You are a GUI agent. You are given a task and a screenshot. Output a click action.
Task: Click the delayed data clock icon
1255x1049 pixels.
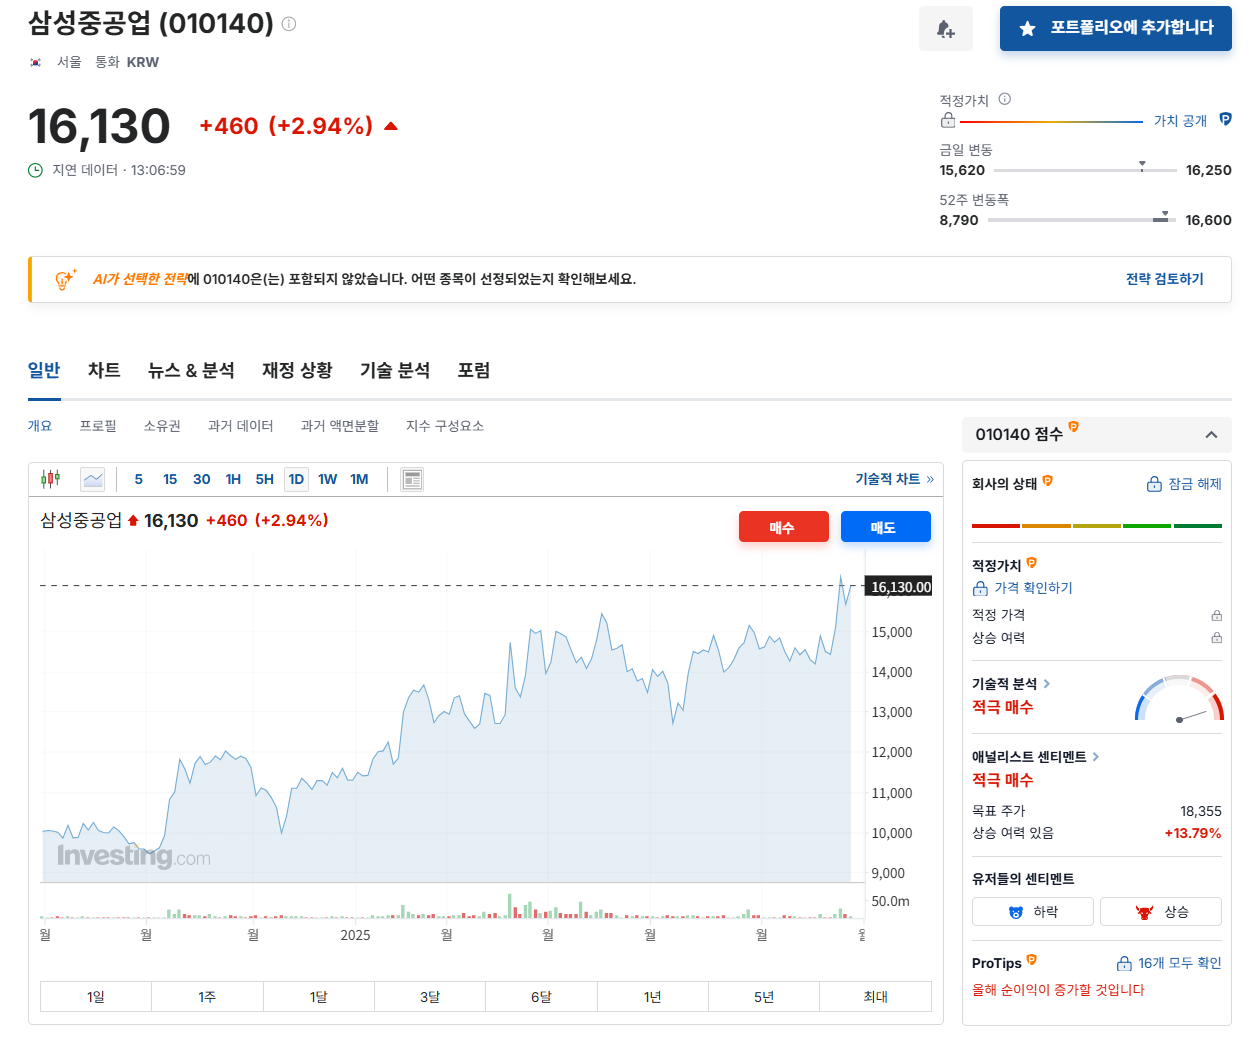[35, 170]
